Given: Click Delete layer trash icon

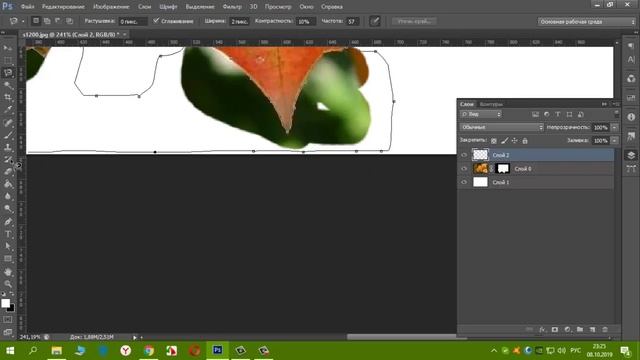Looking at the screenshot, I should coord(605,329).
